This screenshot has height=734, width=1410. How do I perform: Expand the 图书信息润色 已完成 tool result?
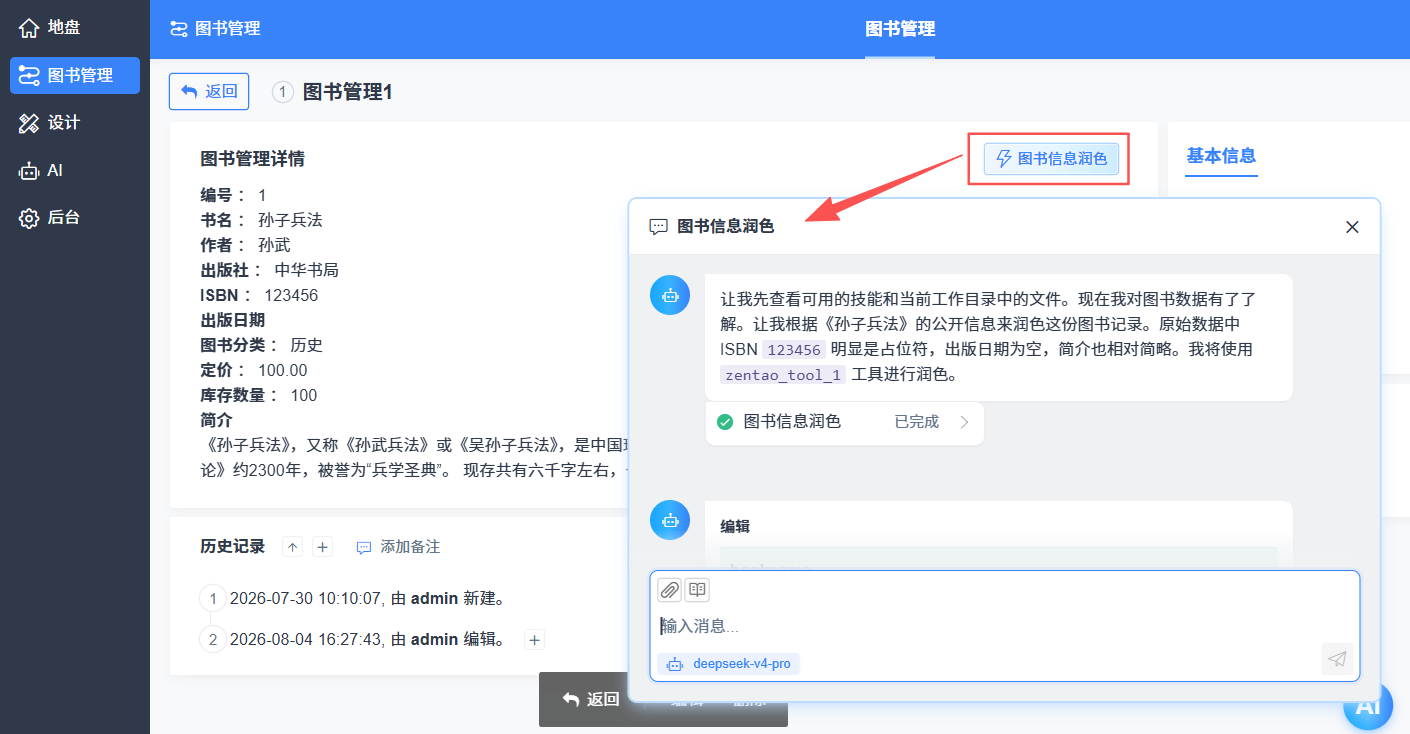[x=844, y=423]
